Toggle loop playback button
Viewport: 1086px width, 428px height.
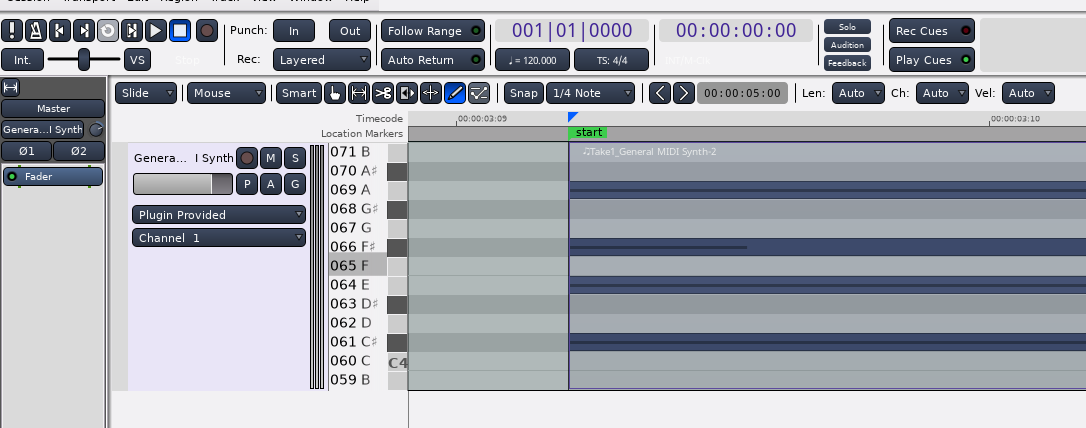(107, 31)
